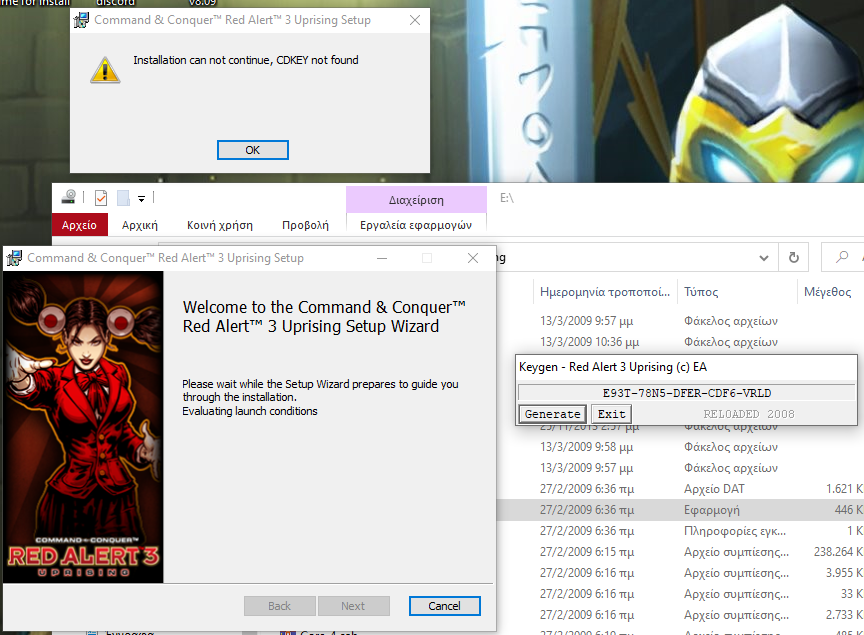Click the search magnifier icon in Explorer
Viewport: 864px width, 635px height.
point(841,257)
